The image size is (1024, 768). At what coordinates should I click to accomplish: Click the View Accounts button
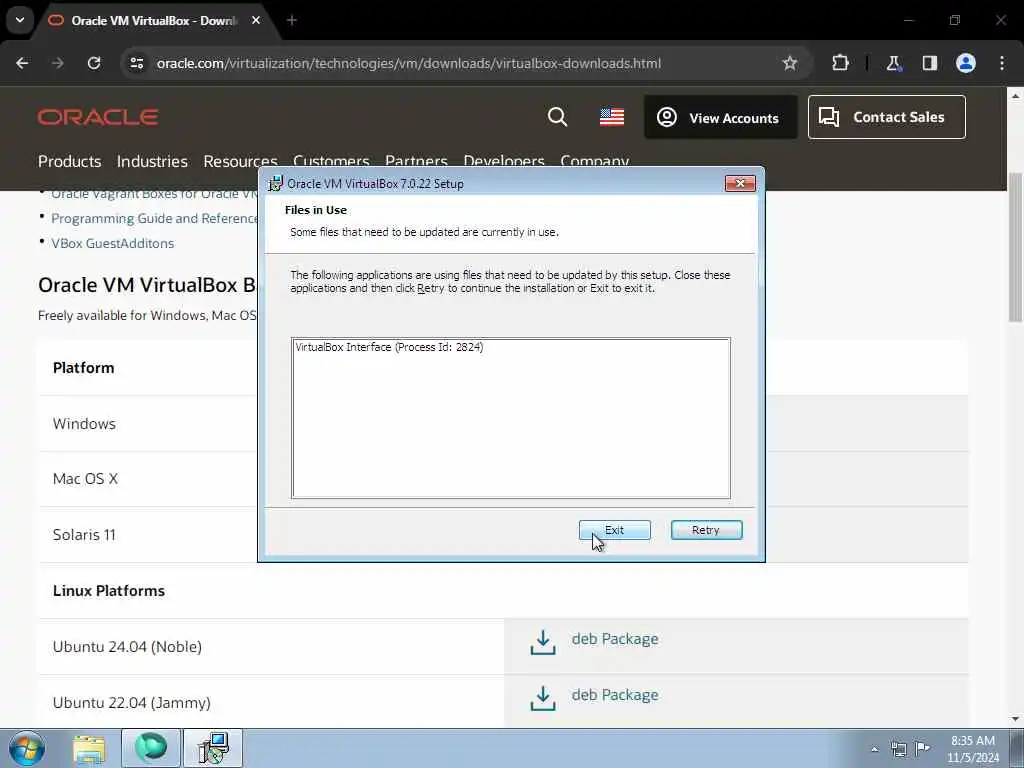point(720,117)
